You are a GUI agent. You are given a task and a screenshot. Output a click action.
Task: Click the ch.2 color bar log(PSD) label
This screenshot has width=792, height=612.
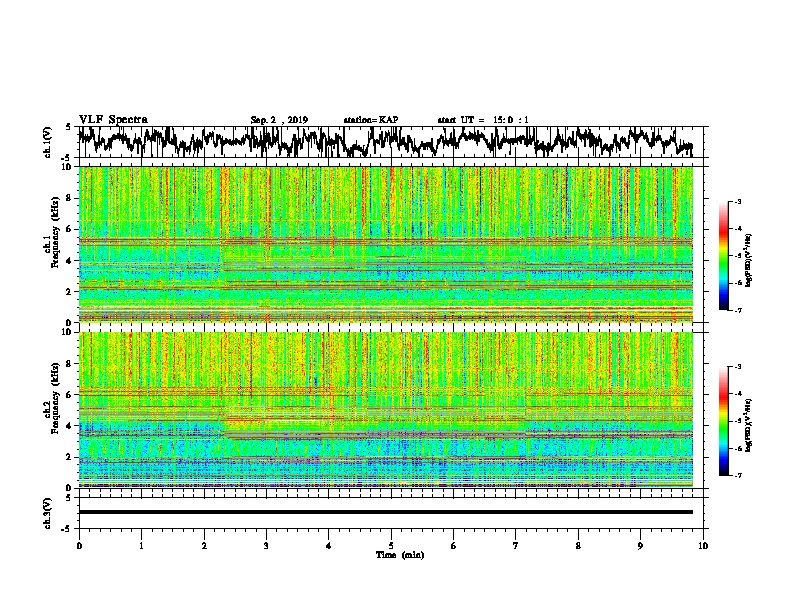tap(749, 425)
